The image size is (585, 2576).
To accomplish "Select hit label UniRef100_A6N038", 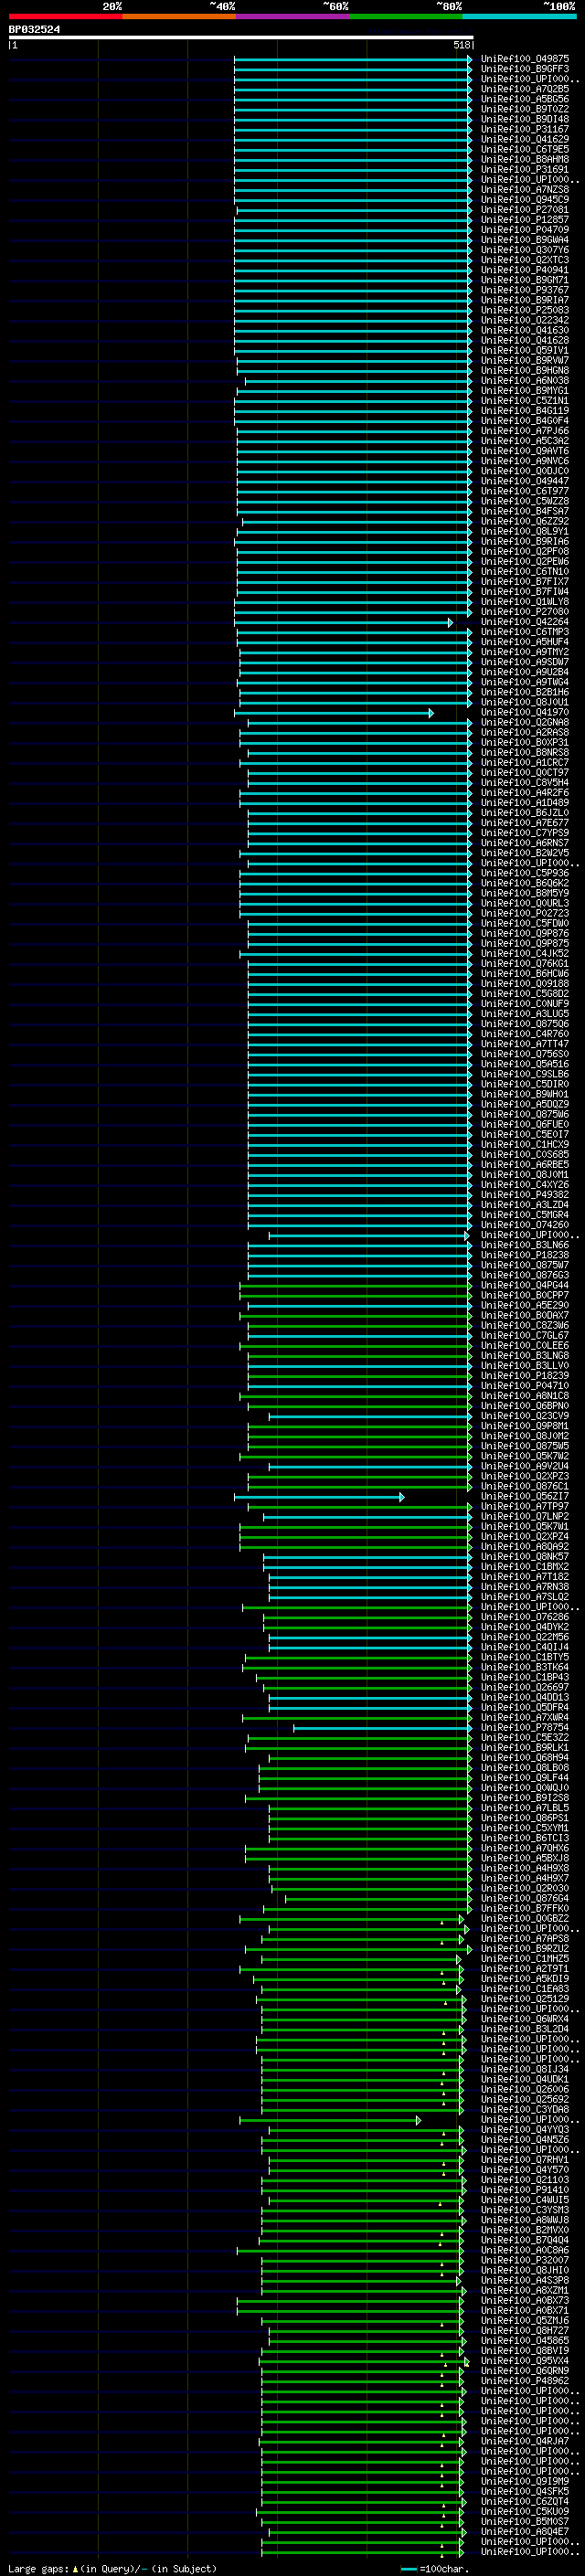I will click(525, 380).
